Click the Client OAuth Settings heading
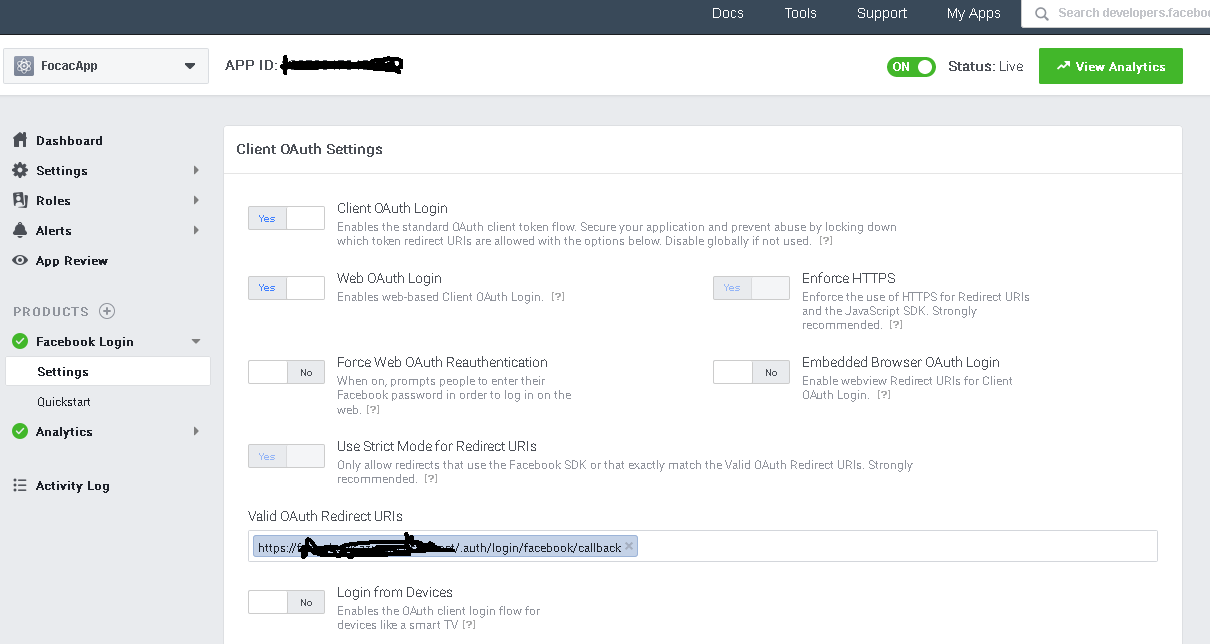The width and height of the screenshot is (1210, 644). coord(309,149)
